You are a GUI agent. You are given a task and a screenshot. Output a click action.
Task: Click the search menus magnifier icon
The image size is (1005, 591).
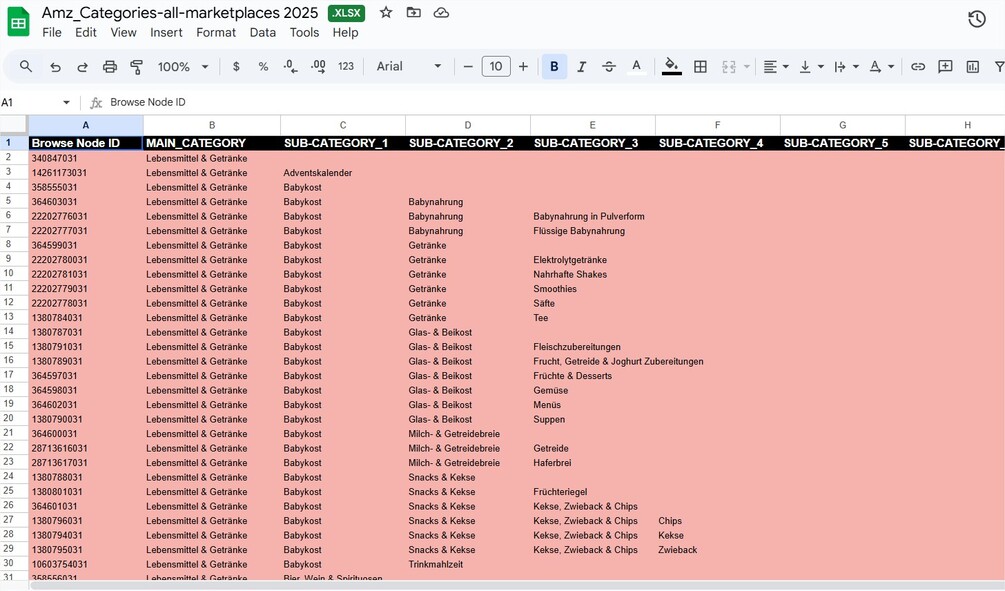(26, 66)
